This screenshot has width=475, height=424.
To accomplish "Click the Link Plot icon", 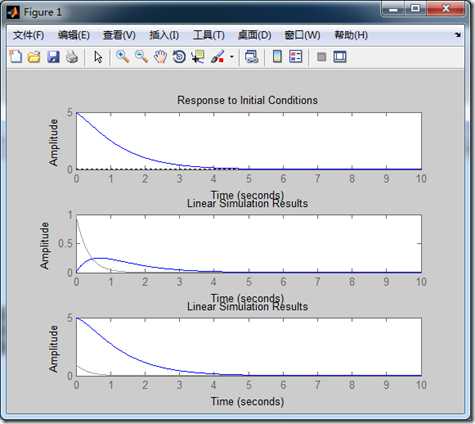I will pyautogui.click(x=251, y=57).
